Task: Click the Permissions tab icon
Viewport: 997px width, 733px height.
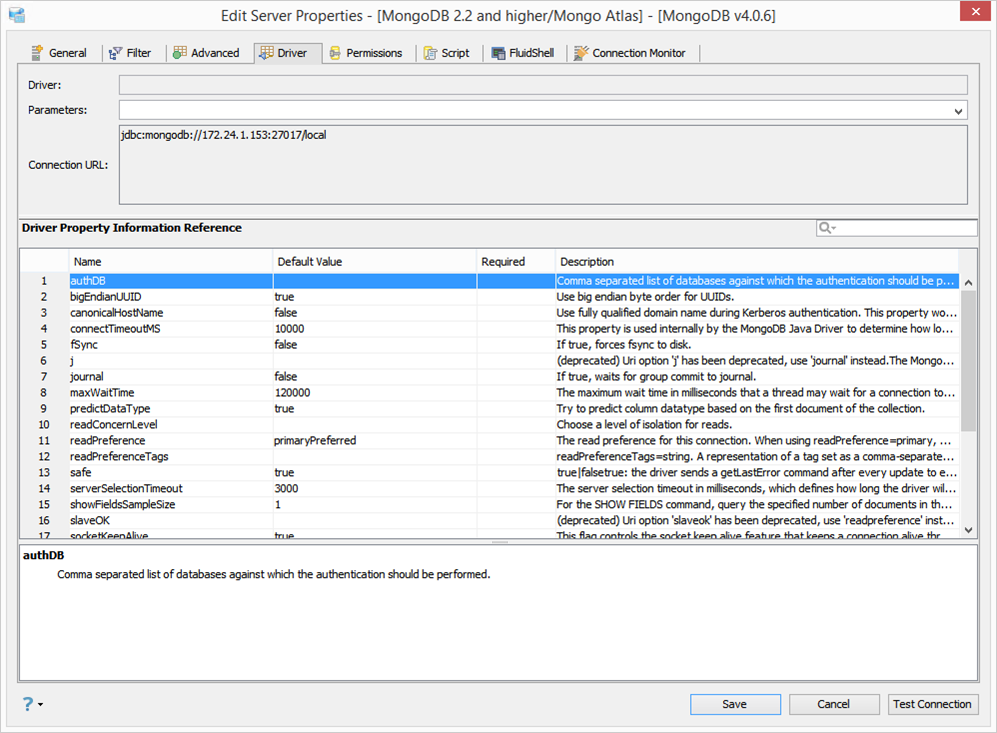Action: pyautogui.click(x=335, y=53)
